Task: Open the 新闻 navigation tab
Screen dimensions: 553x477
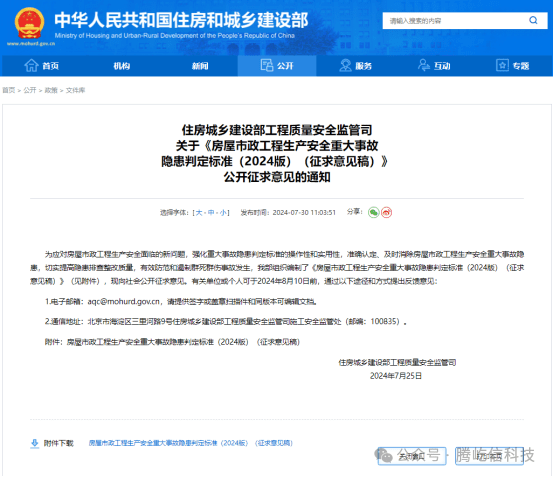Action: [200, 66]
